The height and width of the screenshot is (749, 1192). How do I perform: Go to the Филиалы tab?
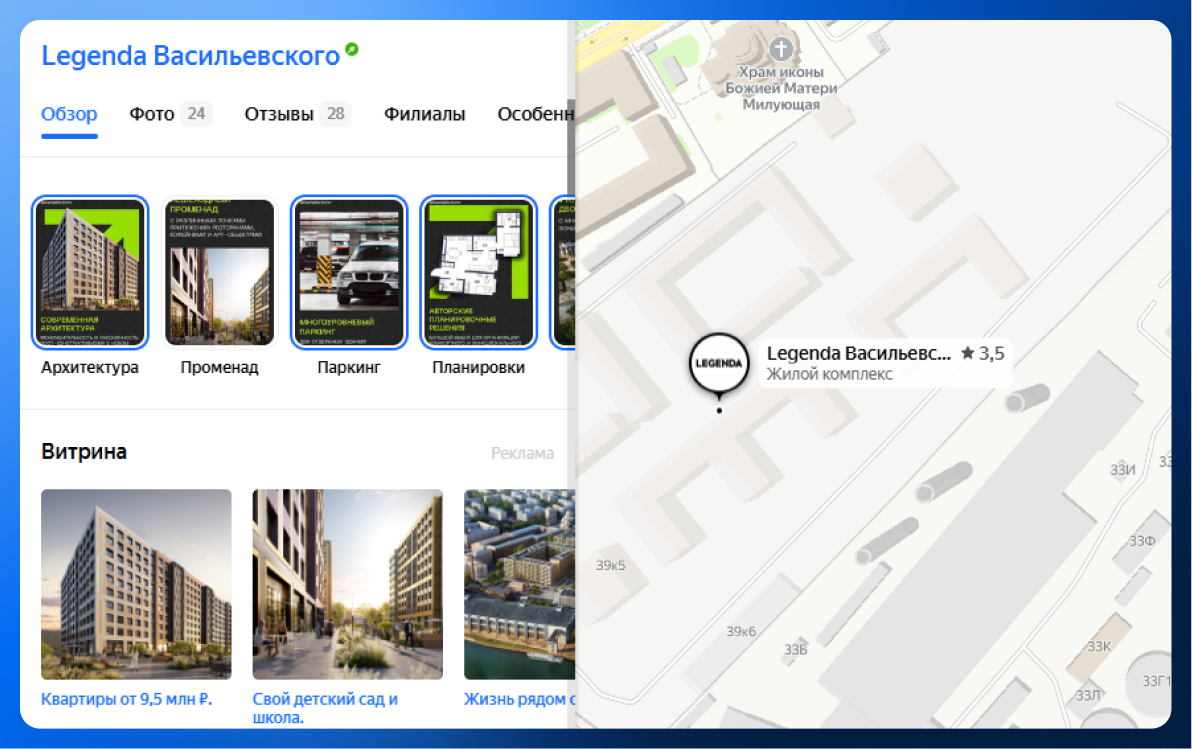[x=424, y=114]
